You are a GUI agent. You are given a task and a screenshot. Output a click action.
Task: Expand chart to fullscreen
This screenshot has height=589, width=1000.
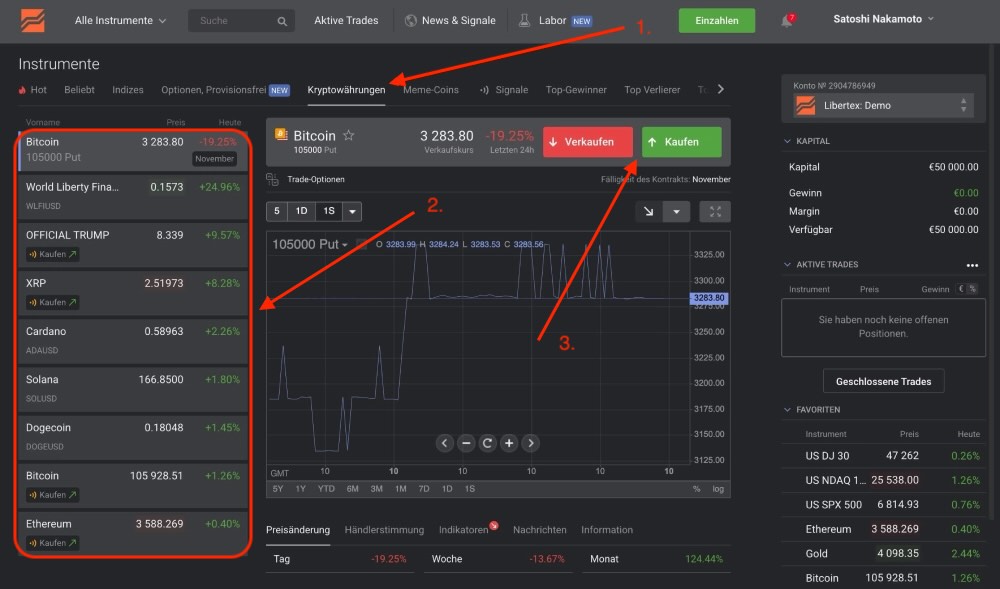pyautogui.click(x=714, y=211)
